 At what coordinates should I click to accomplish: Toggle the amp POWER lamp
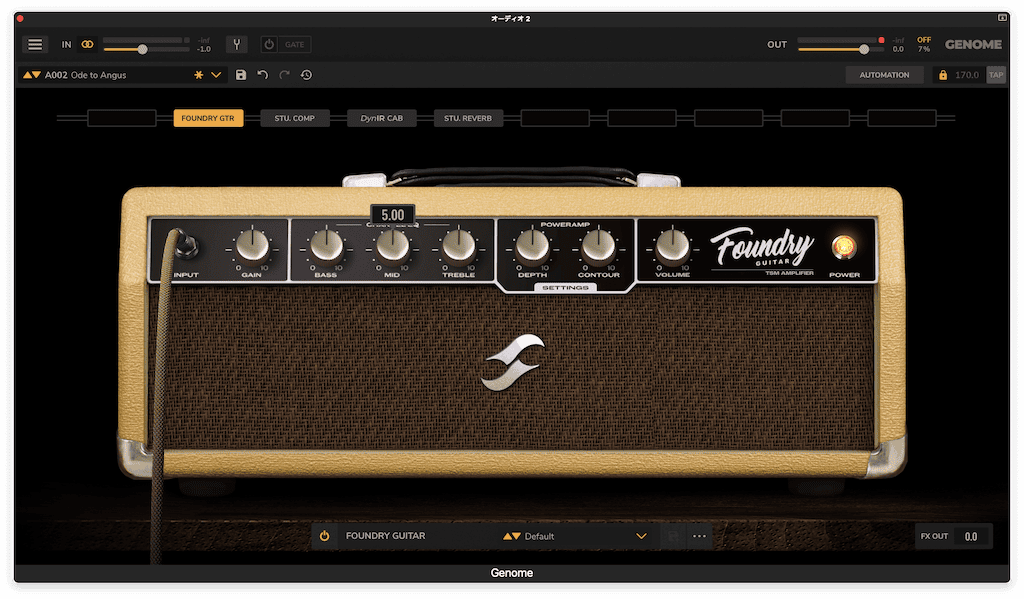click(x=844, y=246)
